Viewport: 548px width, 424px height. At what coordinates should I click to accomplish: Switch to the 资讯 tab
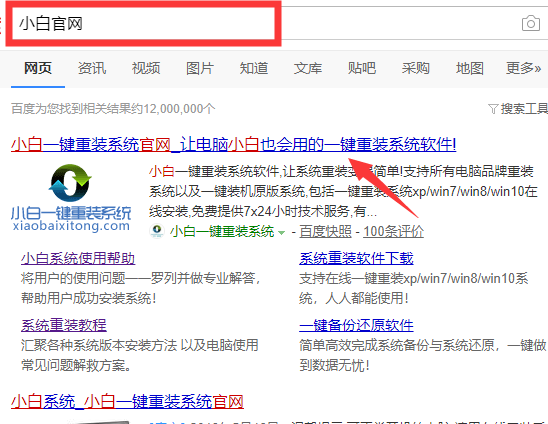click(x=92, y=68)
